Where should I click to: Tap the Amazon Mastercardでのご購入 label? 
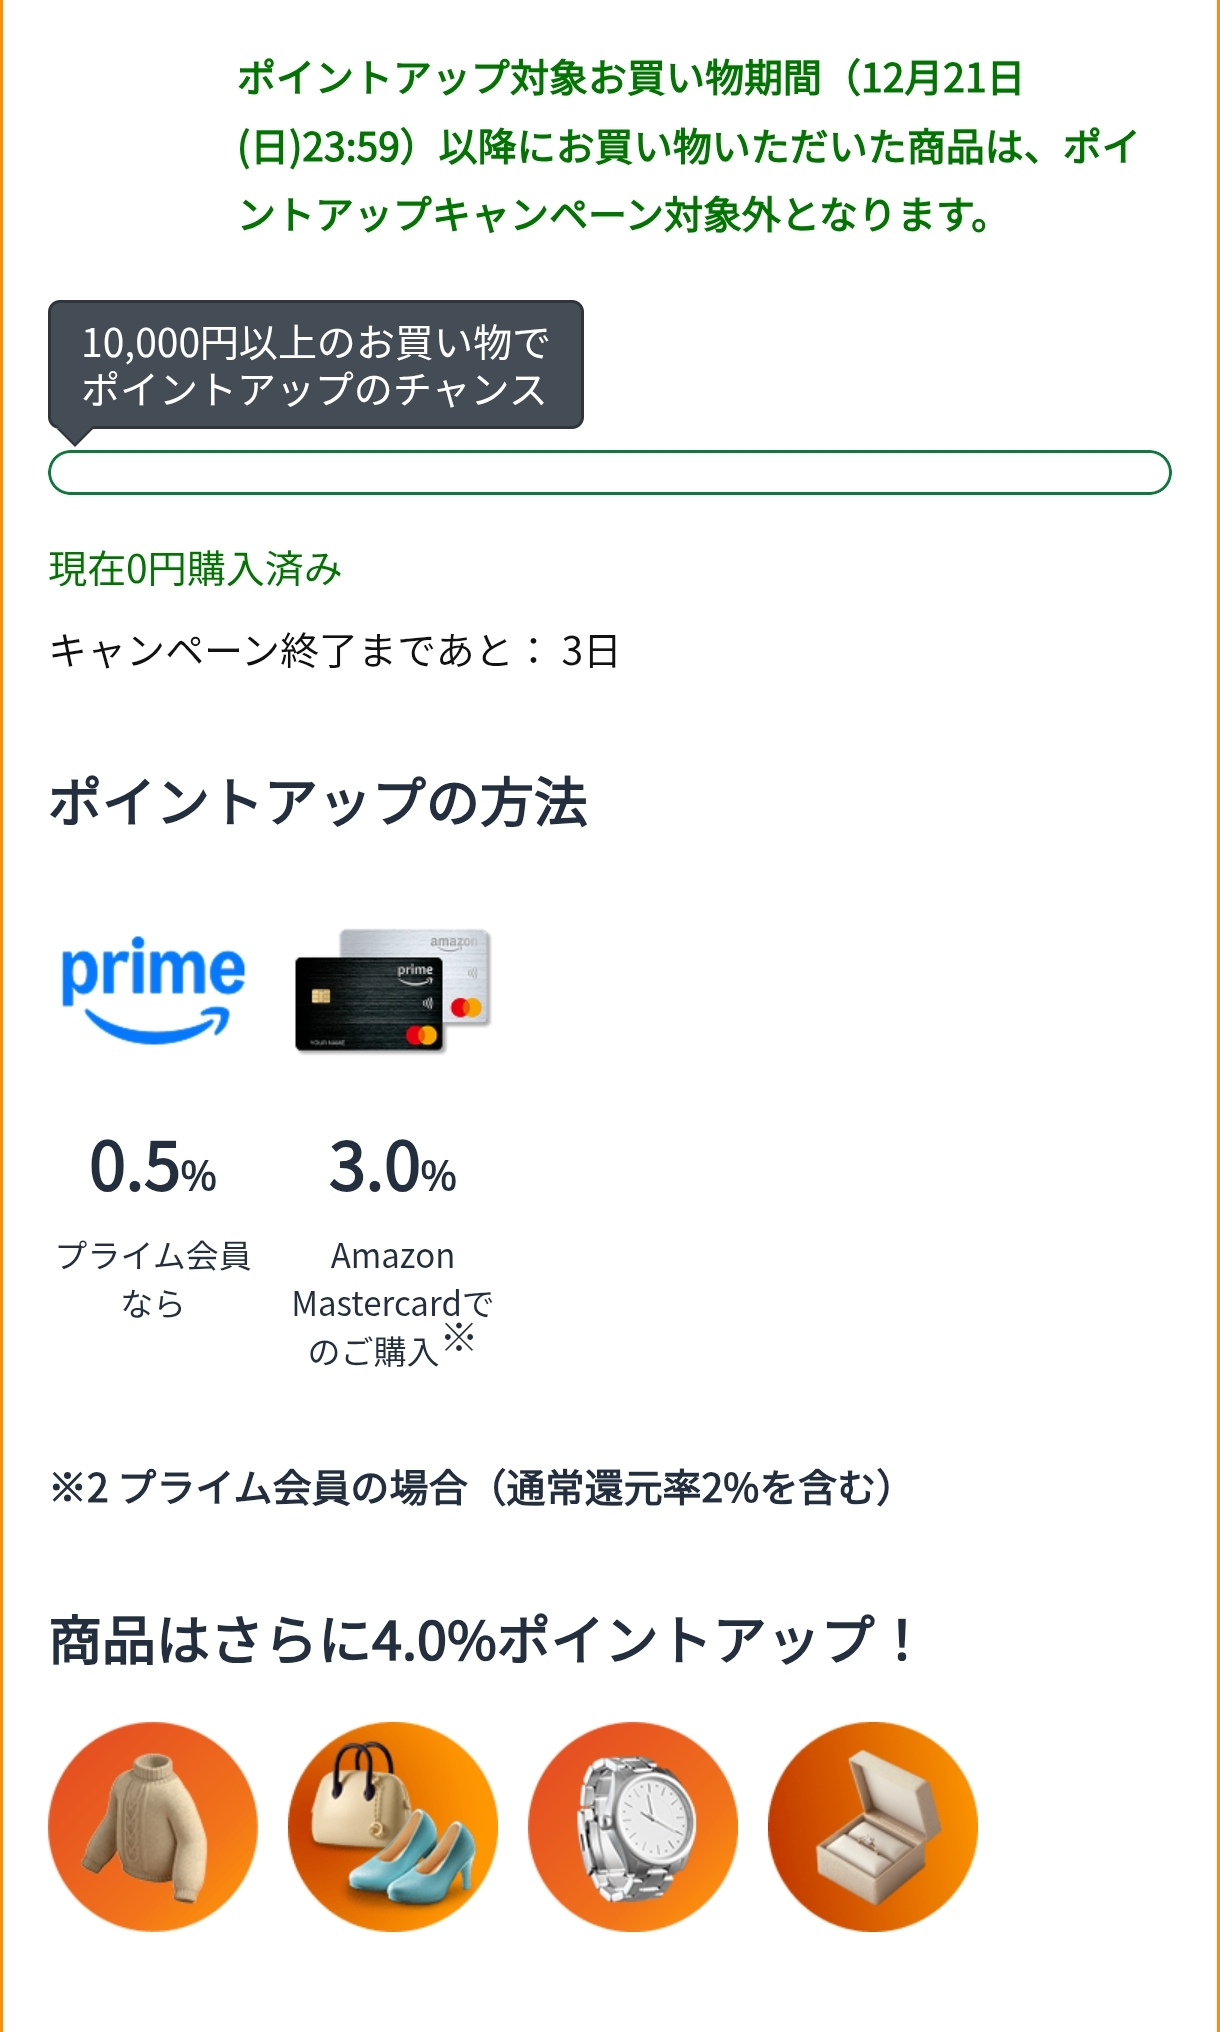(x=392, y=1302)
